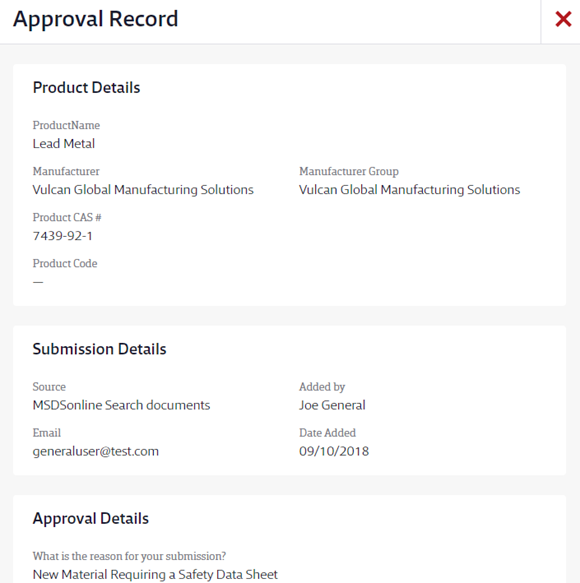This screenshot has width=580, height=583.
Task: Click the empty Product Code dash
Action: click(x=38, y=282)
